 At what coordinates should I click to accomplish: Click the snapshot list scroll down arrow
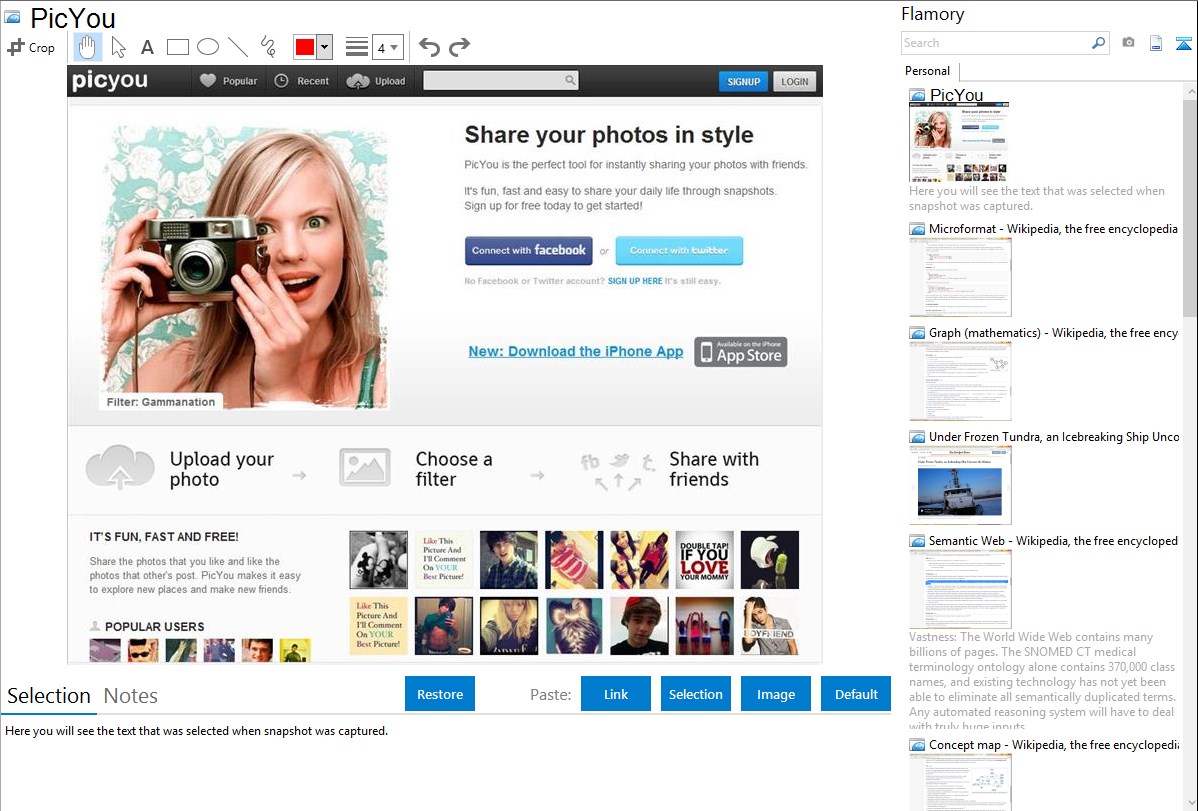(1190, 801)
